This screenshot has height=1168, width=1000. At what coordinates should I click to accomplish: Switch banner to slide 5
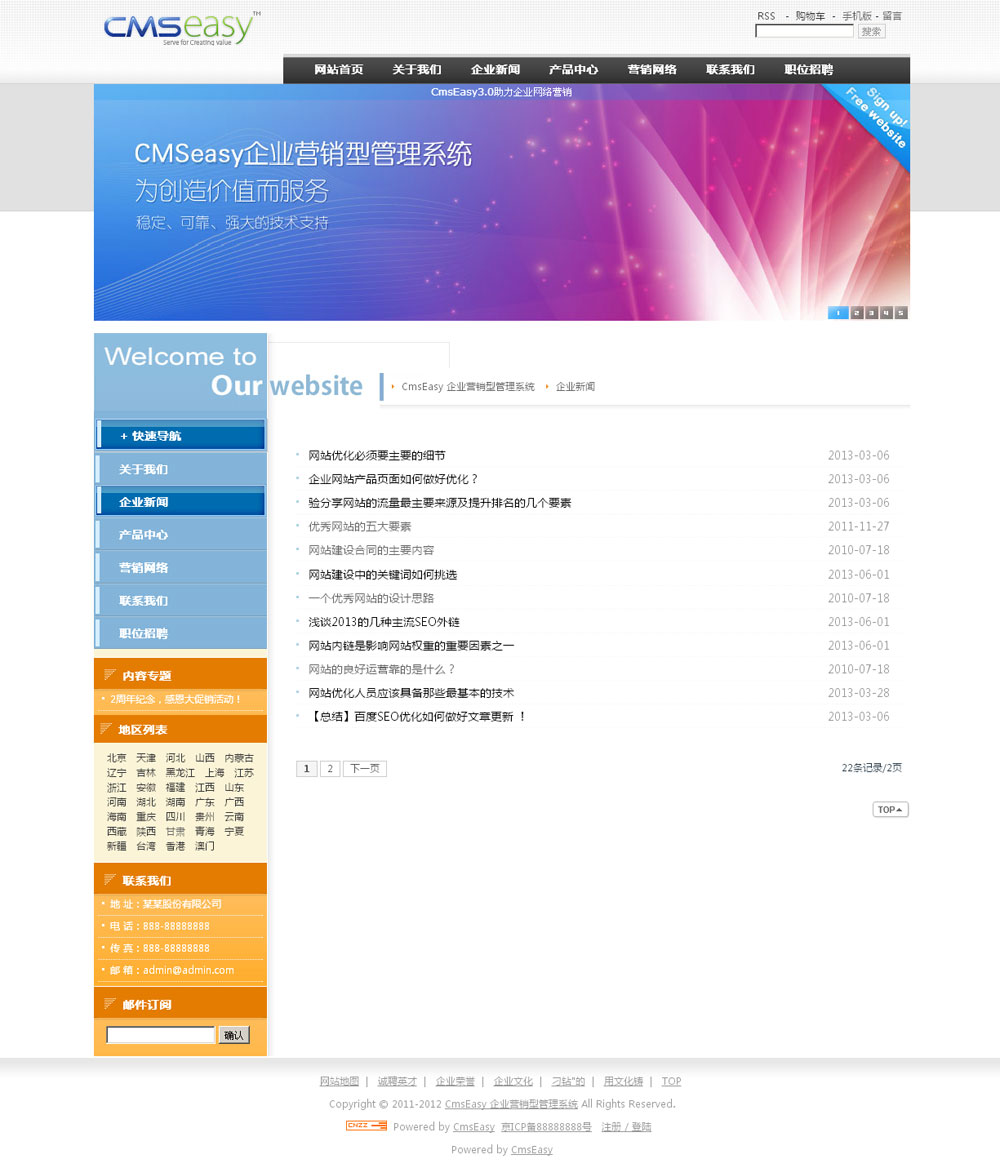[x=901, y=313]
